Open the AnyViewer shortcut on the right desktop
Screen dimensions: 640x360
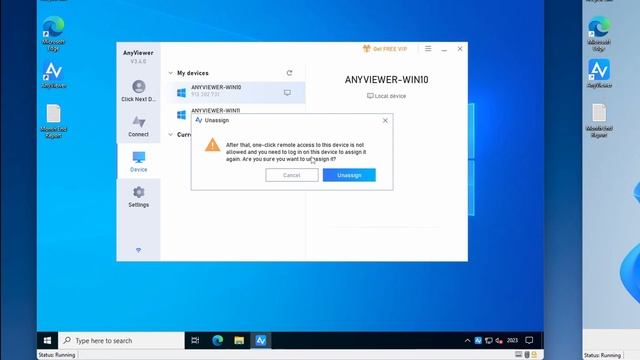point(599,73)
